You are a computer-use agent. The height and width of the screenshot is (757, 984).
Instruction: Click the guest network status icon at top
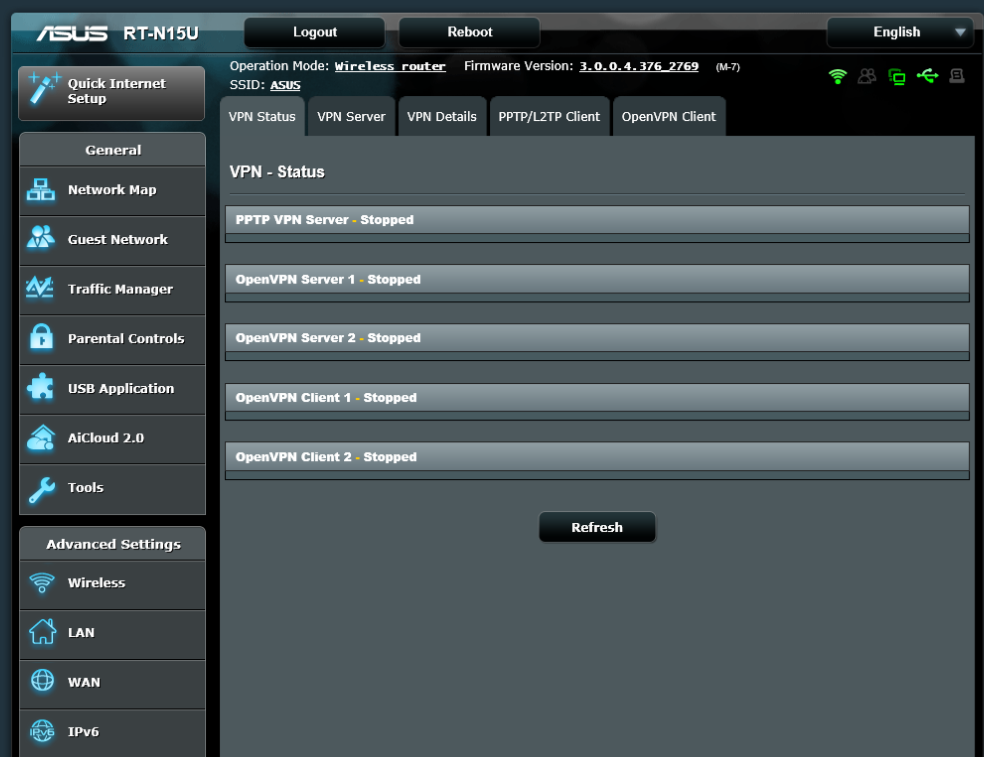coord(867,77)
